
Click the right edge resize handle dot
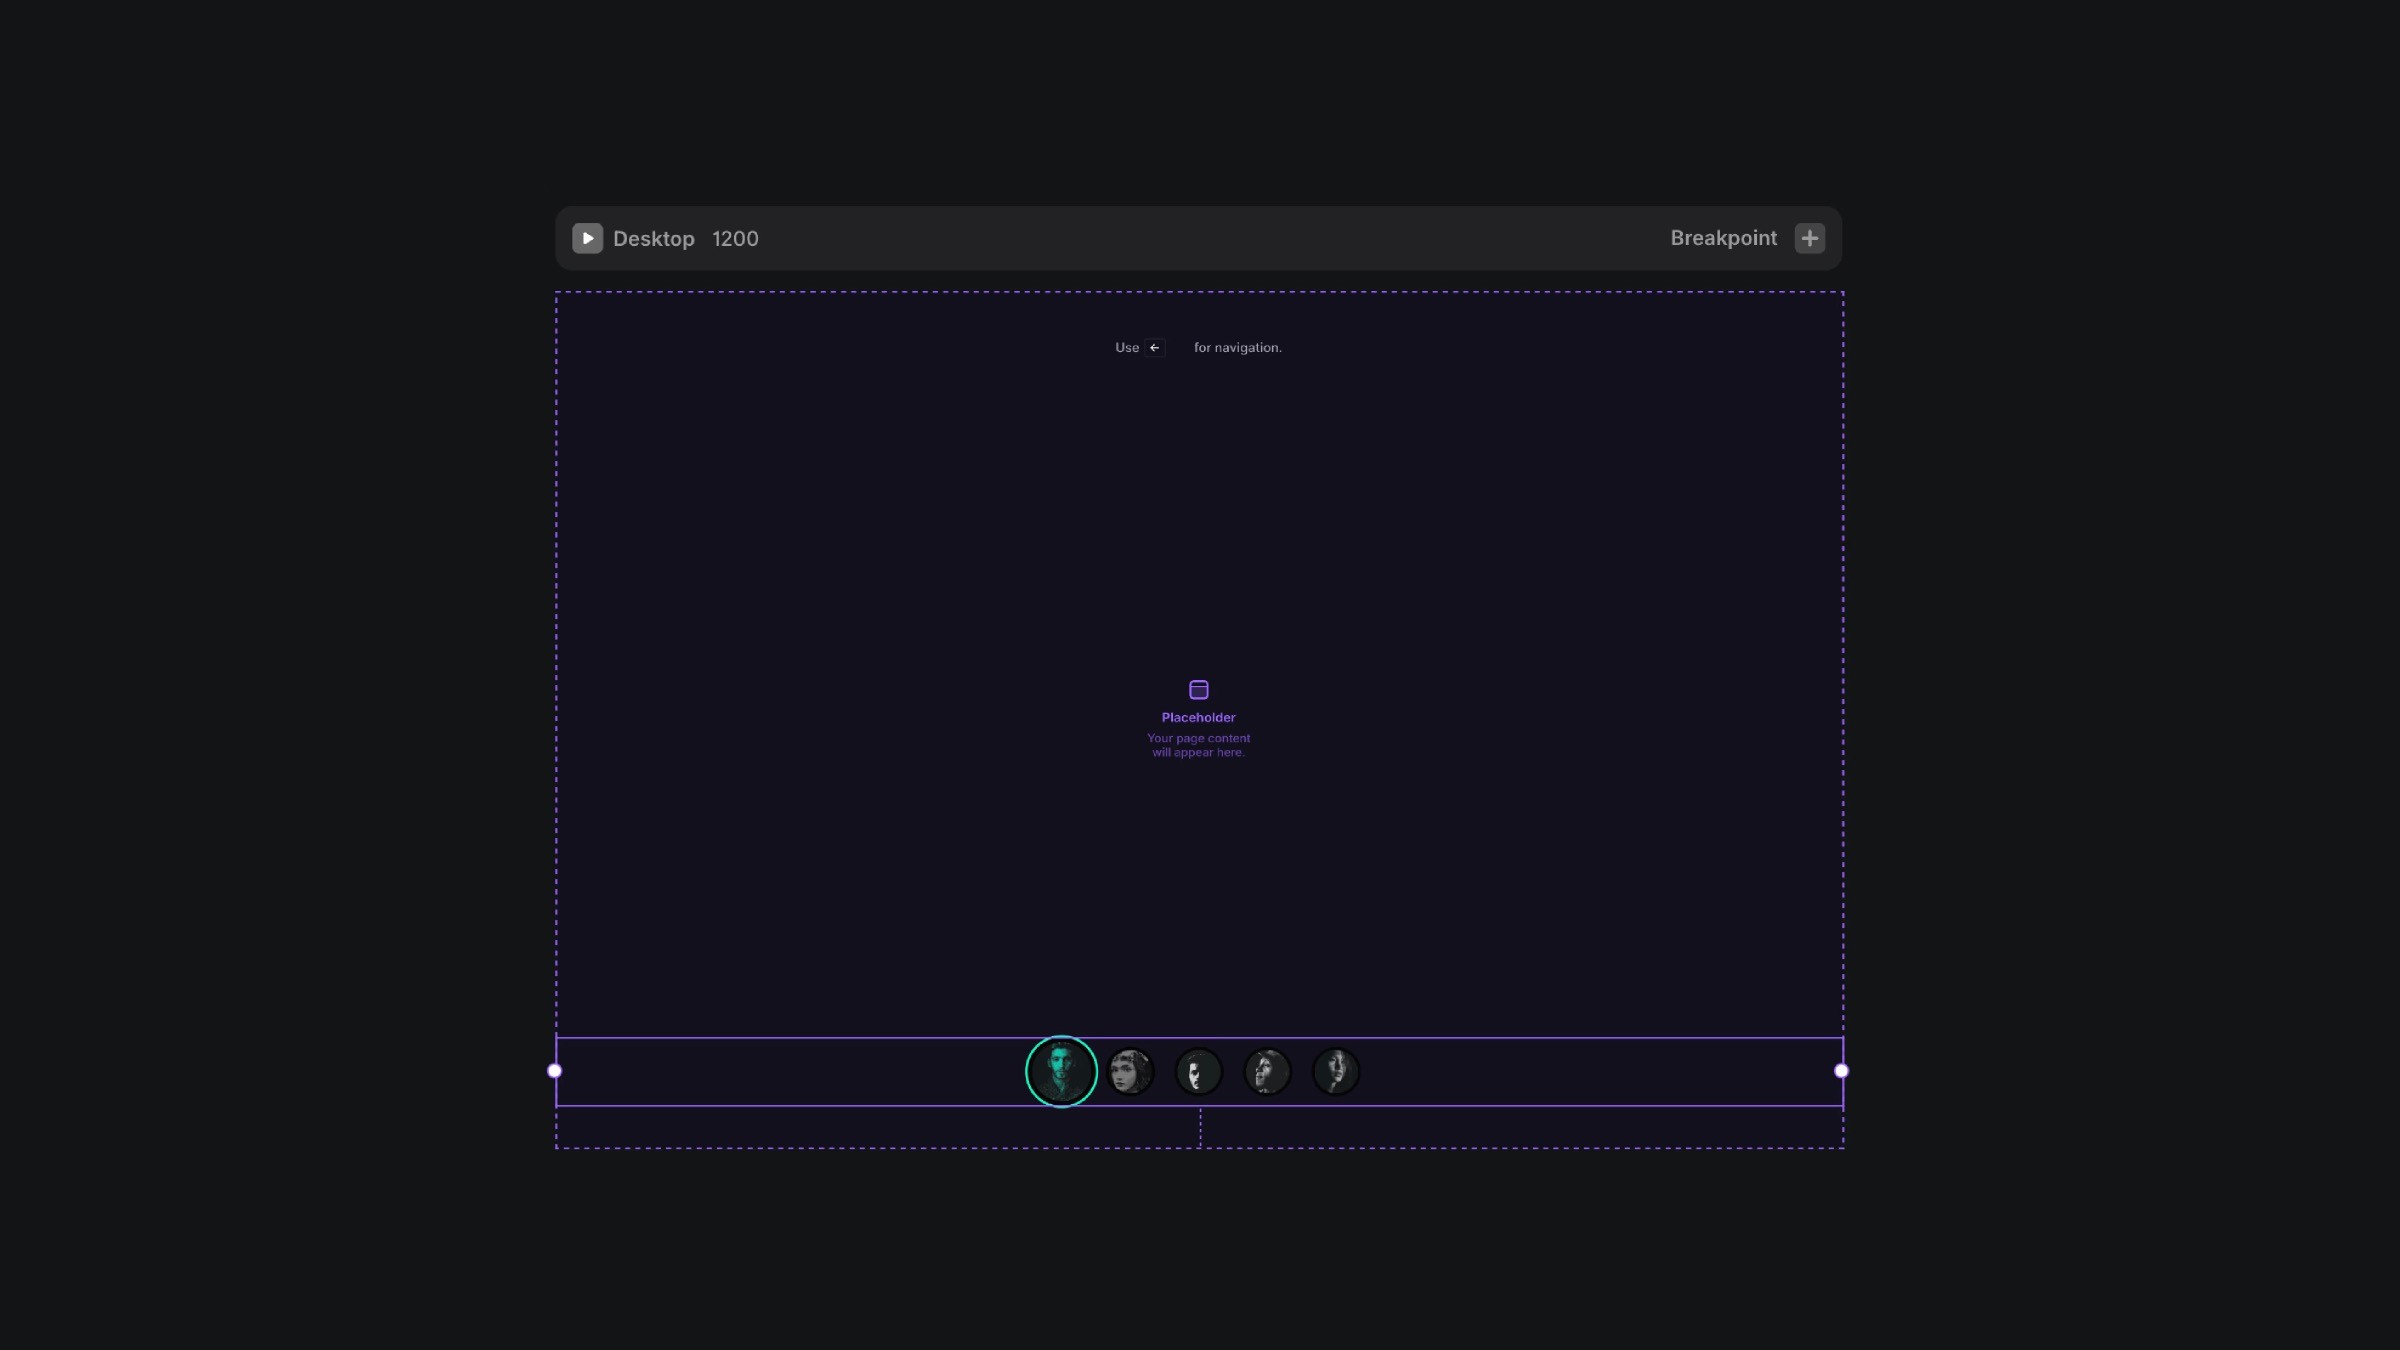[x=1841, y=1070]
